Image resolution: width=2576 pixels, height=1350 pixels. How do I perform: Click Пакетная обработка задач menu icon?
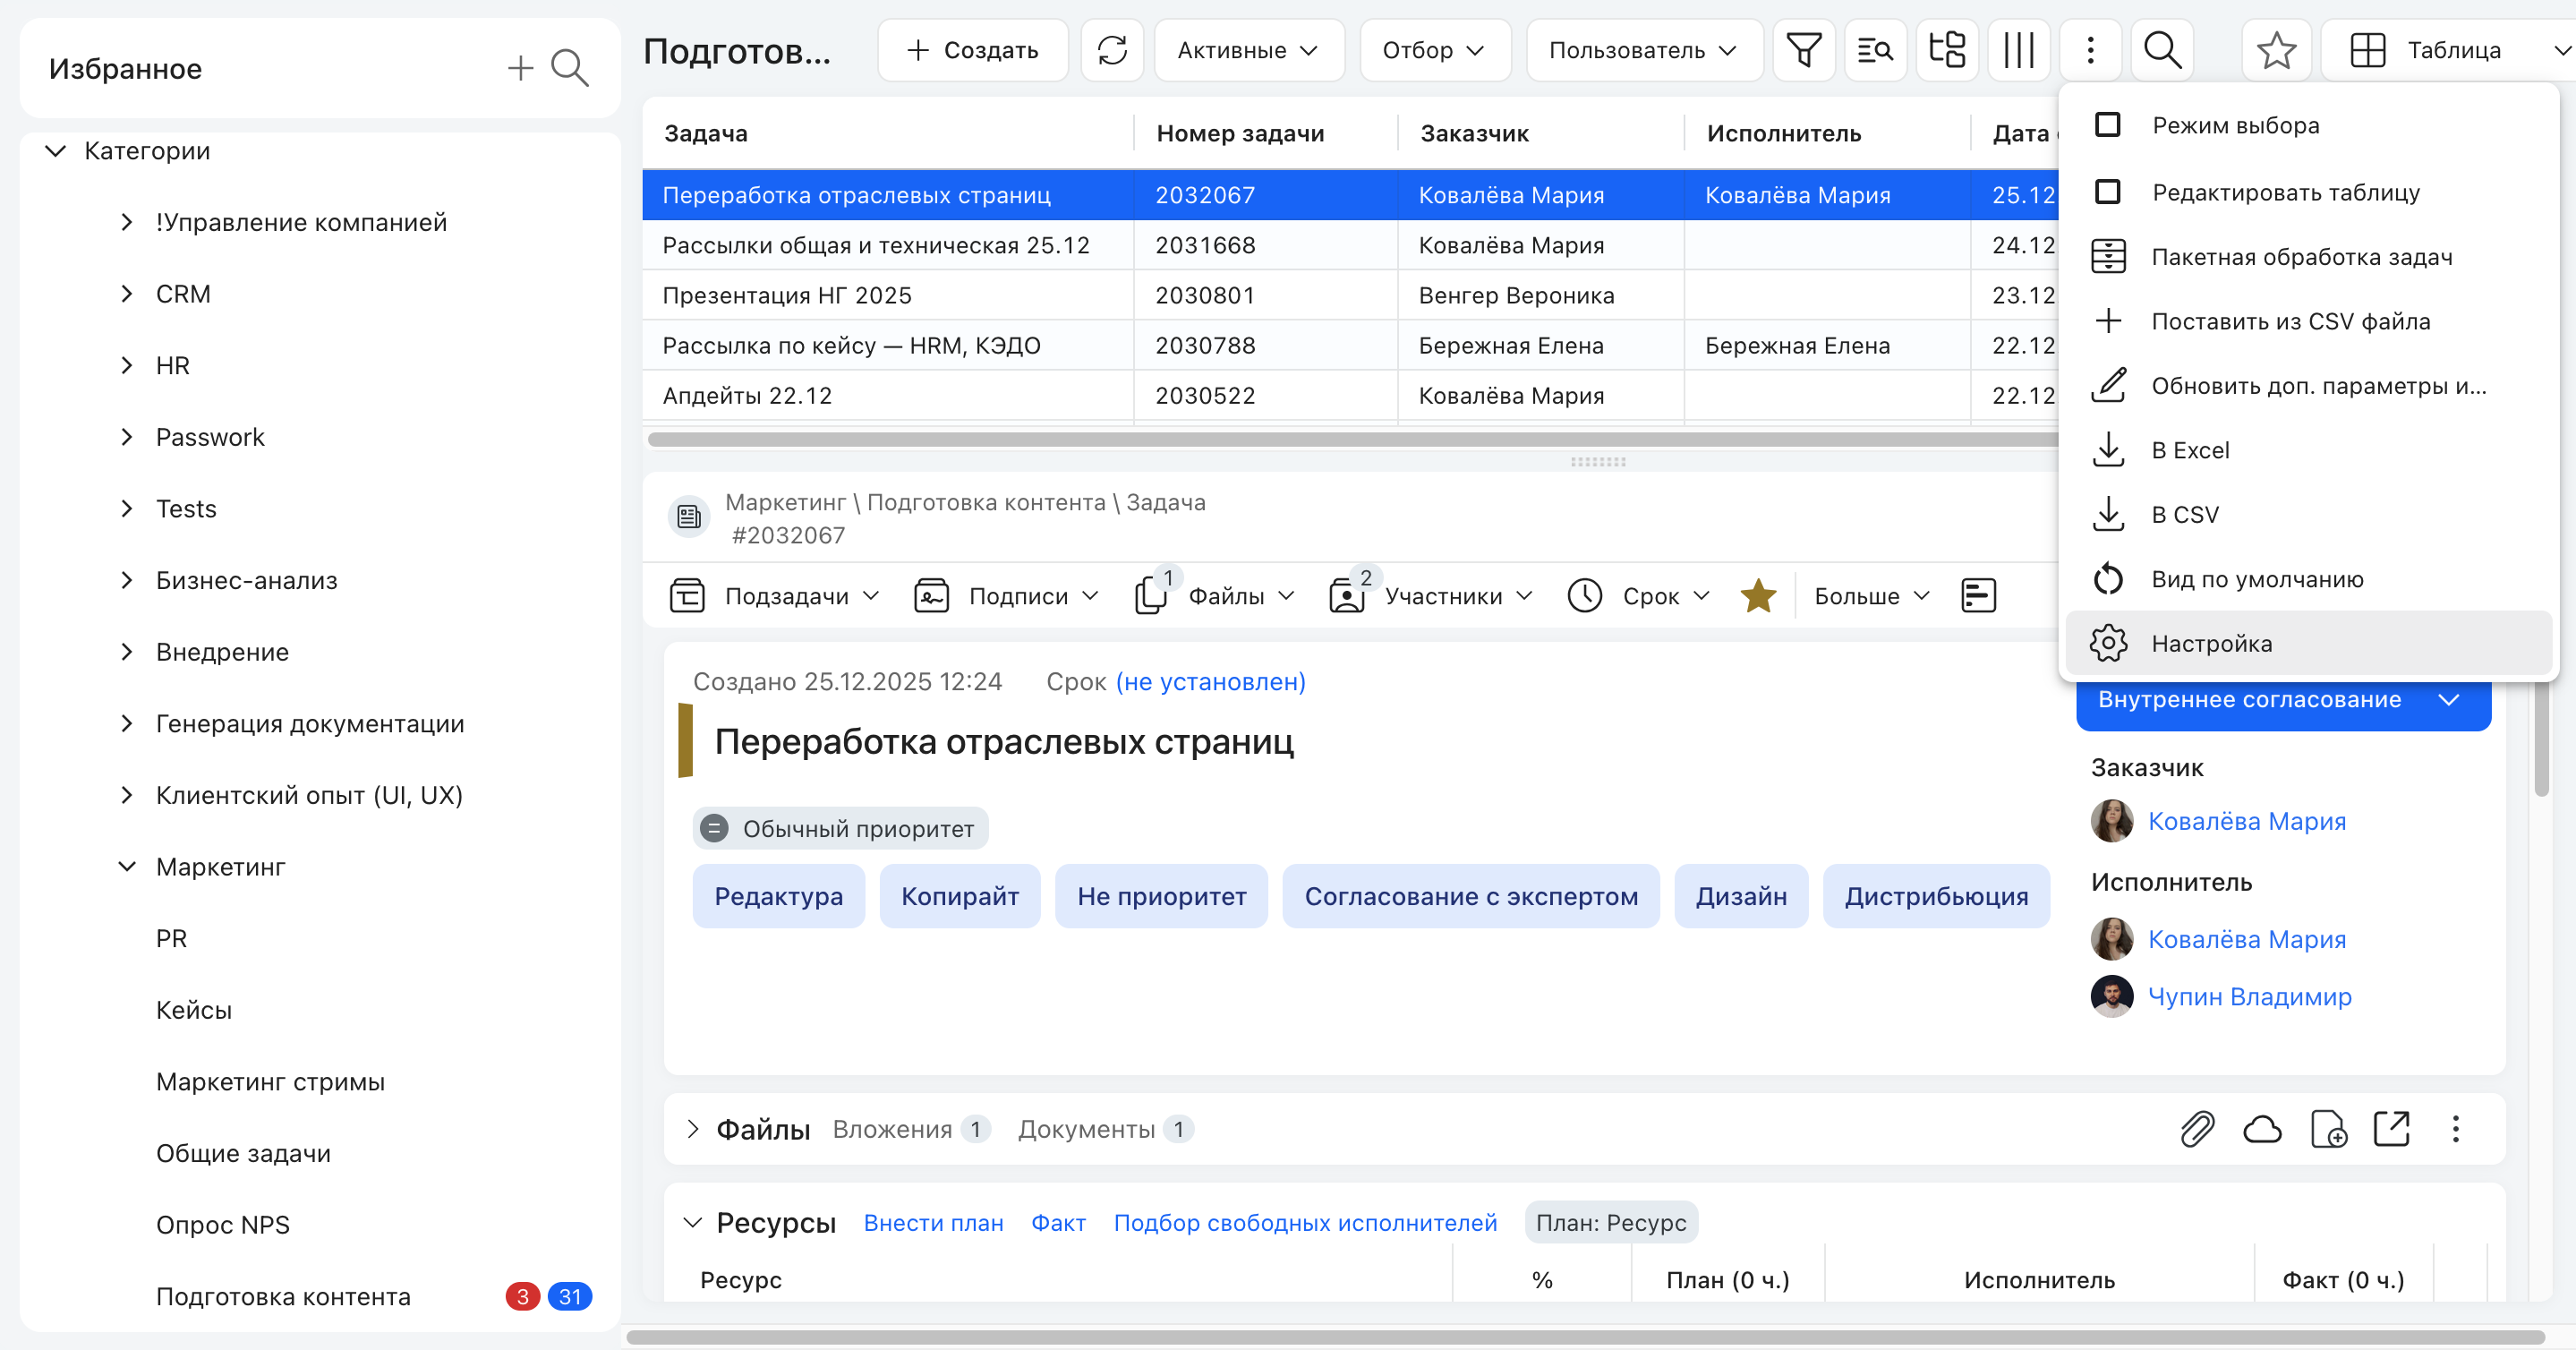(x=2108, y=257)
